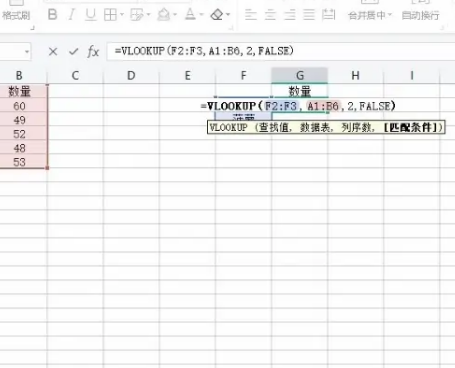The height and width of the screenshot is (368, 455).
Task: Open the fill color dropdown arrow
Action: coord(175,15)
